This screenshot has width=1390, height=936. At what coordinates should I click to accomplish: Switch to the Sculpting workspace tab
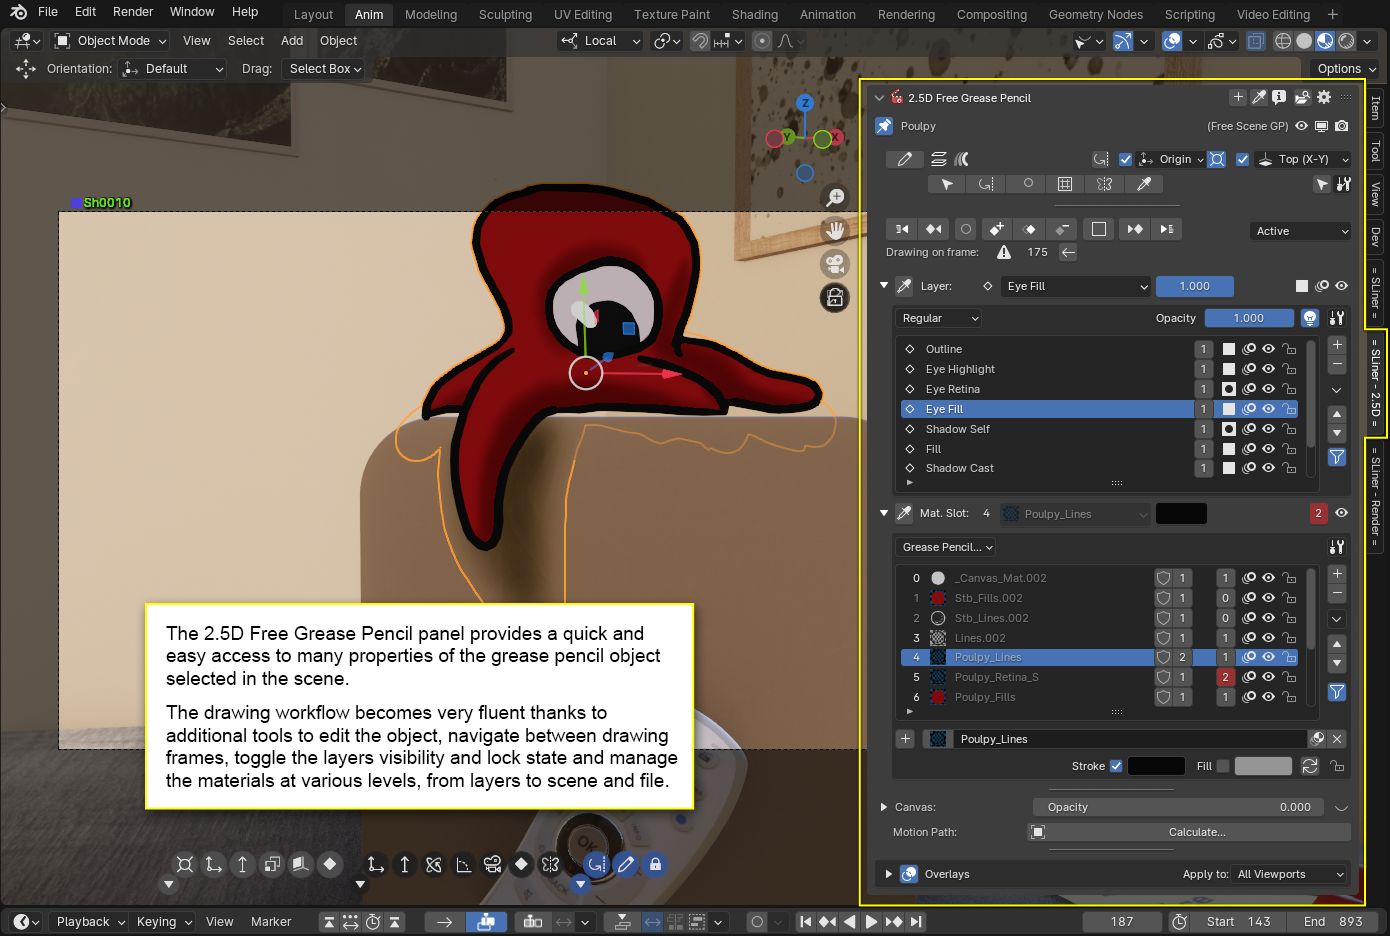pos(505,15)
